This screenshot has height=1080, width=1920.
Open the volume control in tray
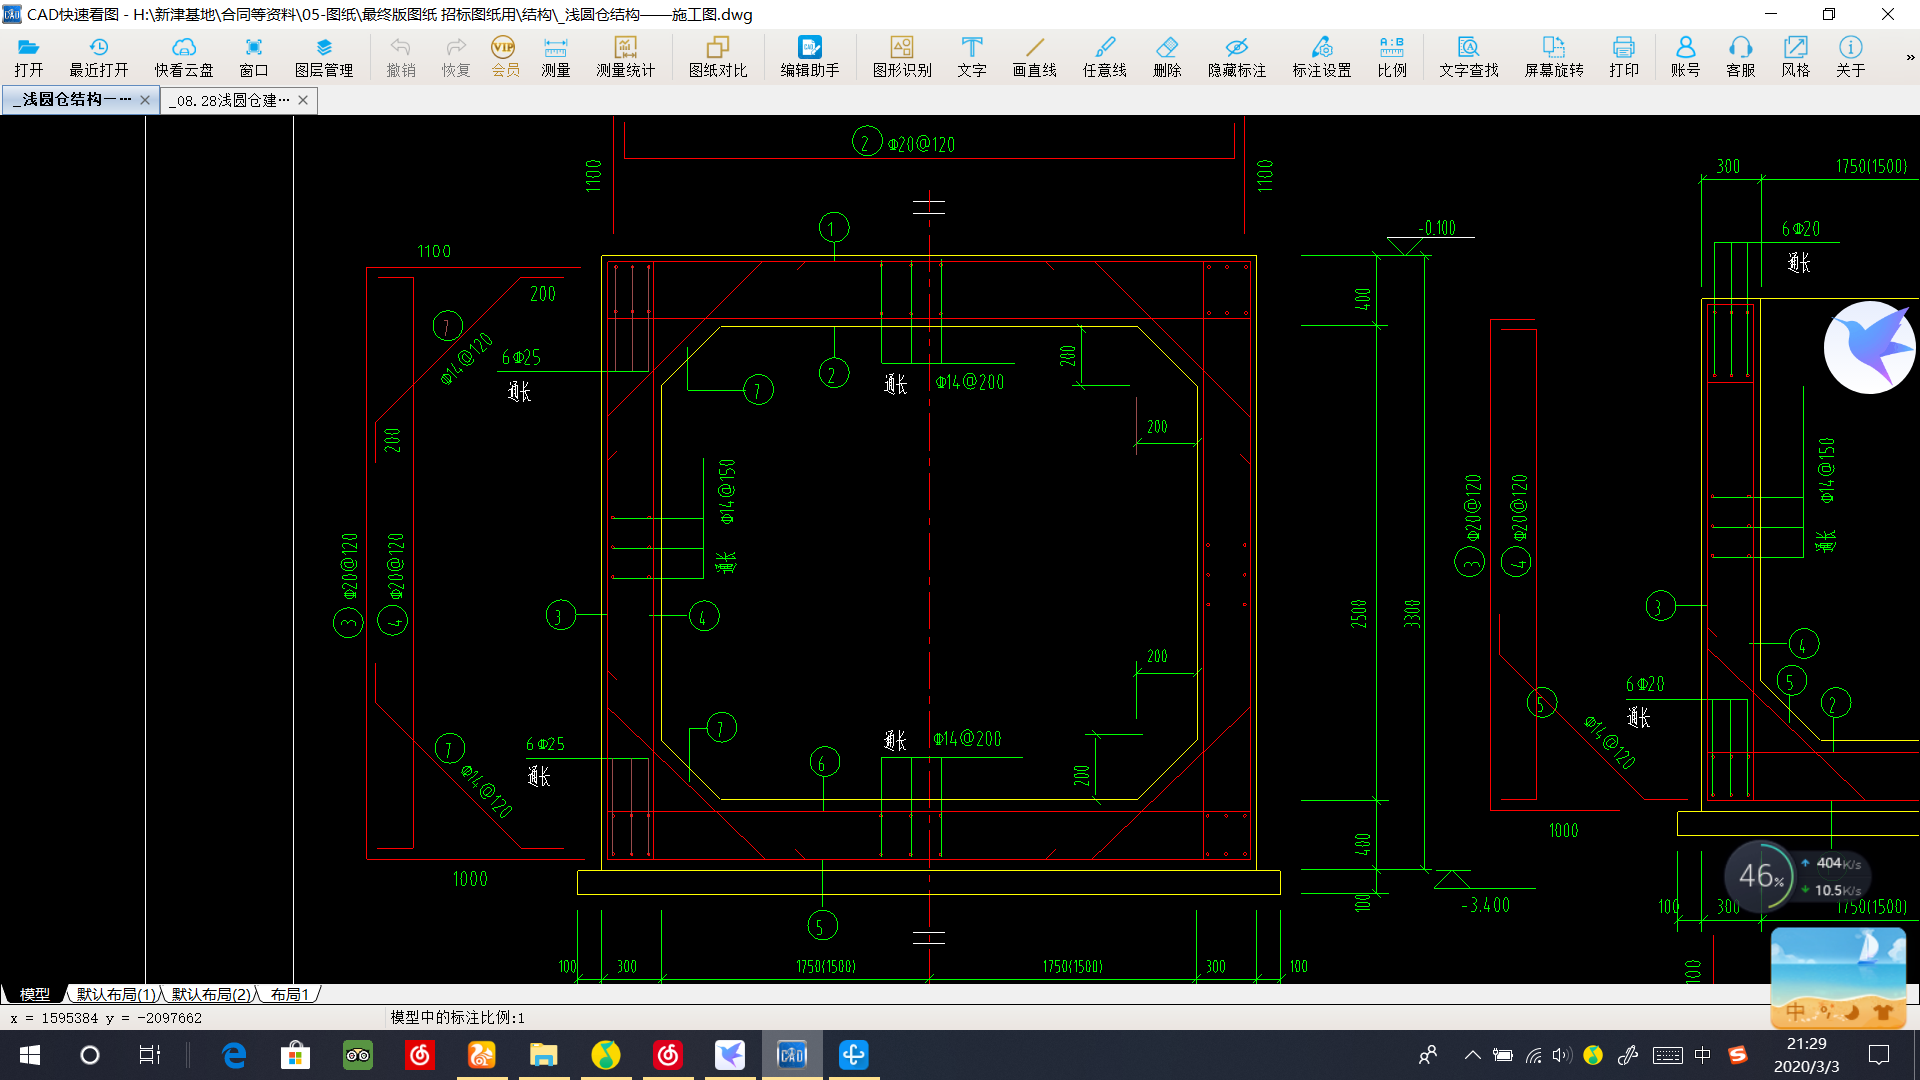point(1562,1055)
